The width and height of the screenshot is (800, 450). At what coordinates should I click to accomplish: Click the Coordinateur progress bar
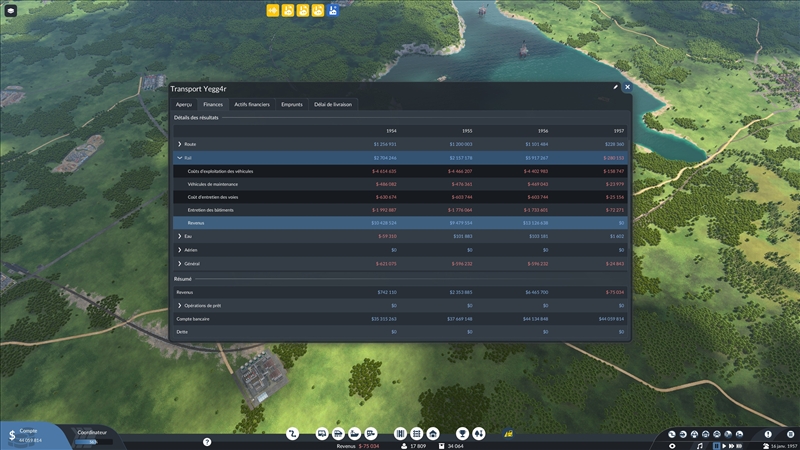pos(93,442)
